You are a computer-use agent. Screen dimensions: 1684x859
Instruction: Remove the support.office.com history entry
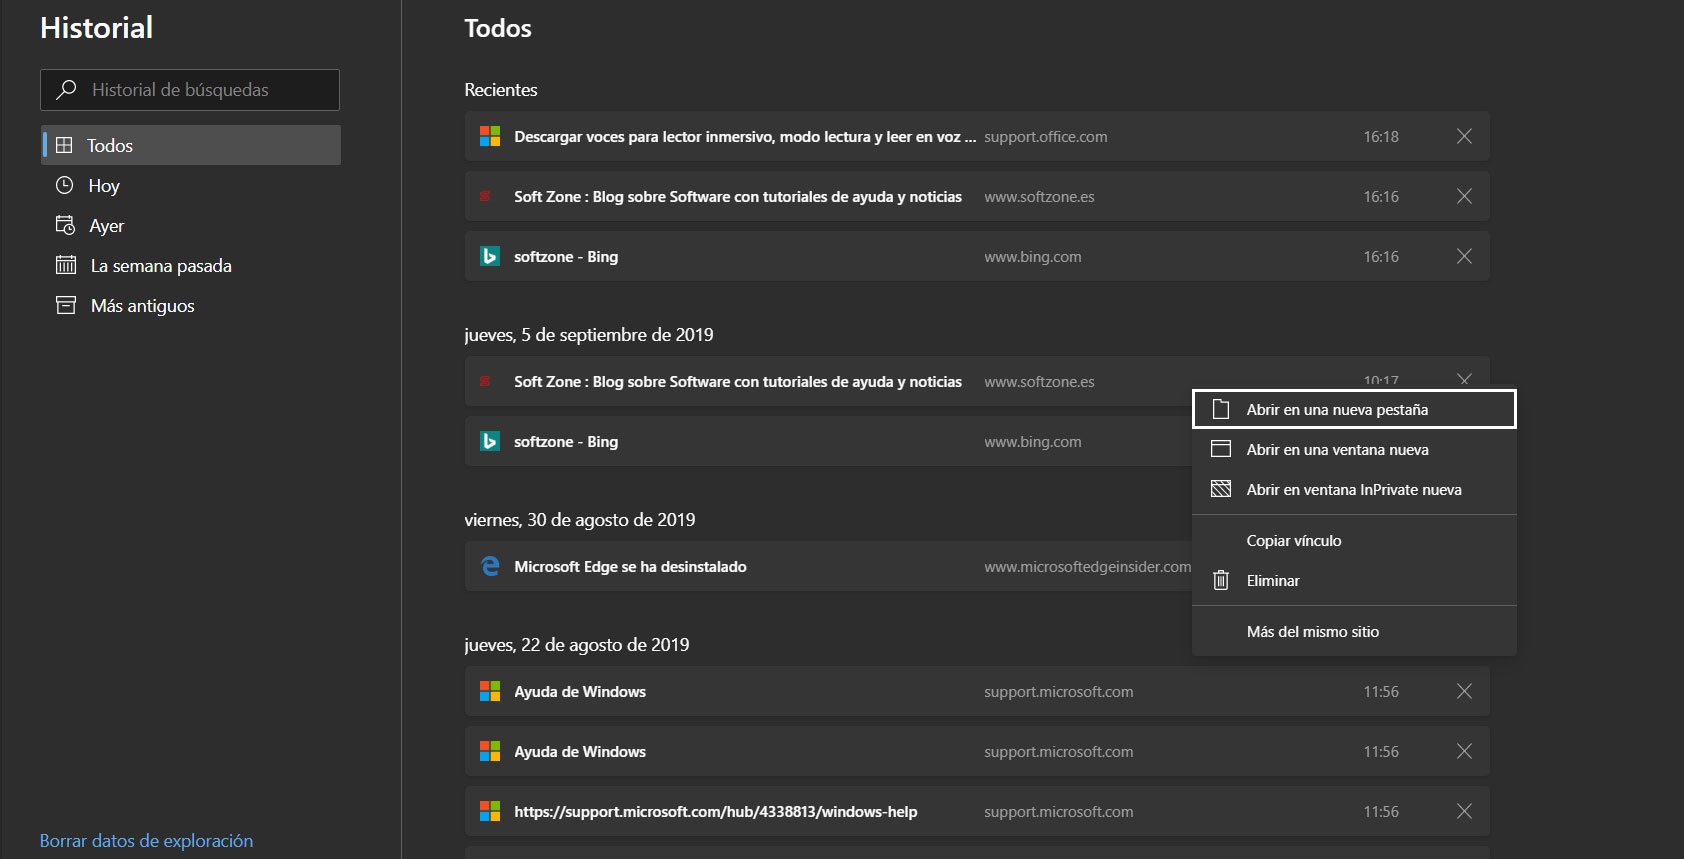(x=1464, y=136)
